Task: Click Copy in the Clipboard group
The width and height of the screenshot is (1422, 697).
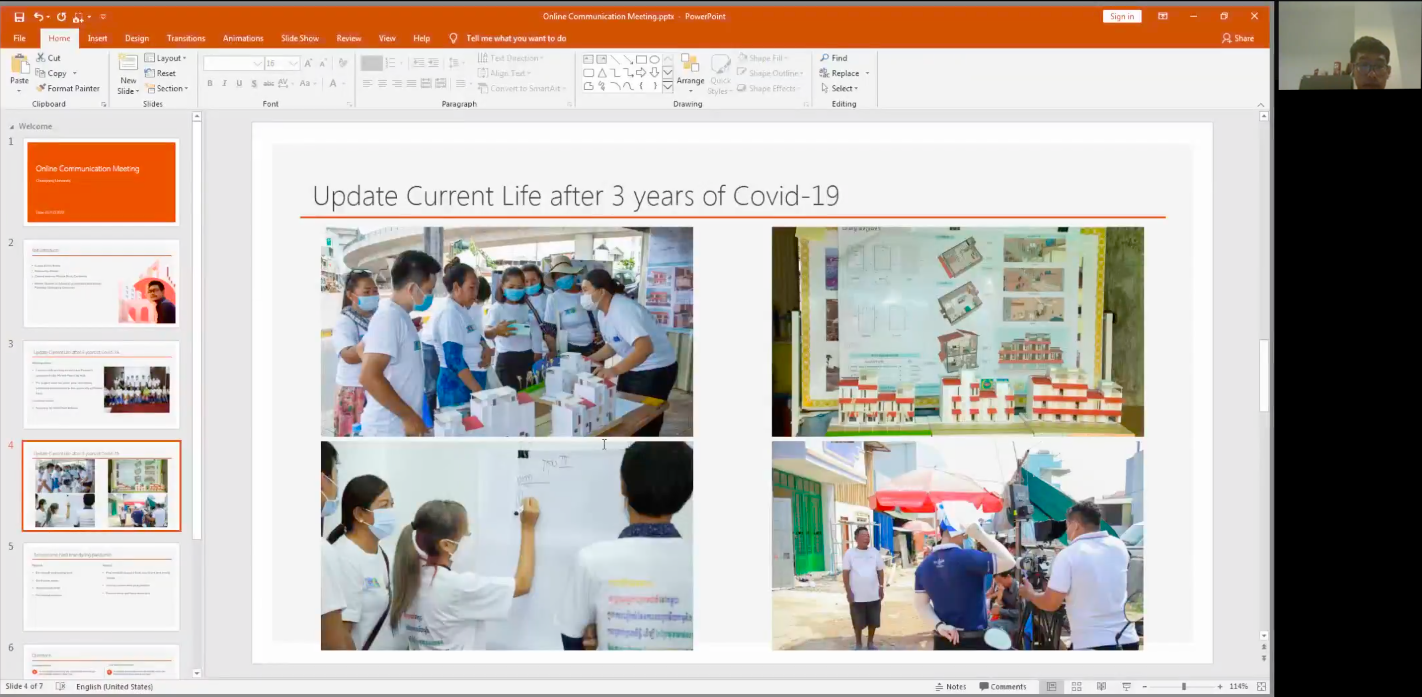Action: coord(52,73)
